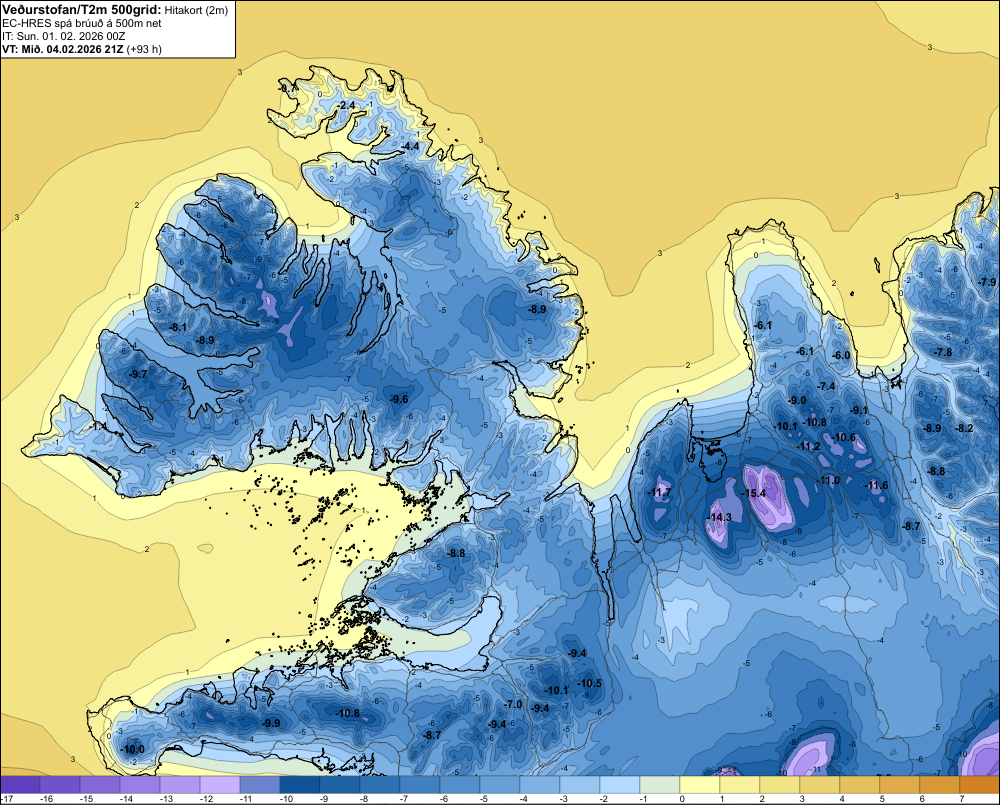1000x805 pixels.
Task: Click the -7.9 temperature label
Action: (x=987, y=282)
